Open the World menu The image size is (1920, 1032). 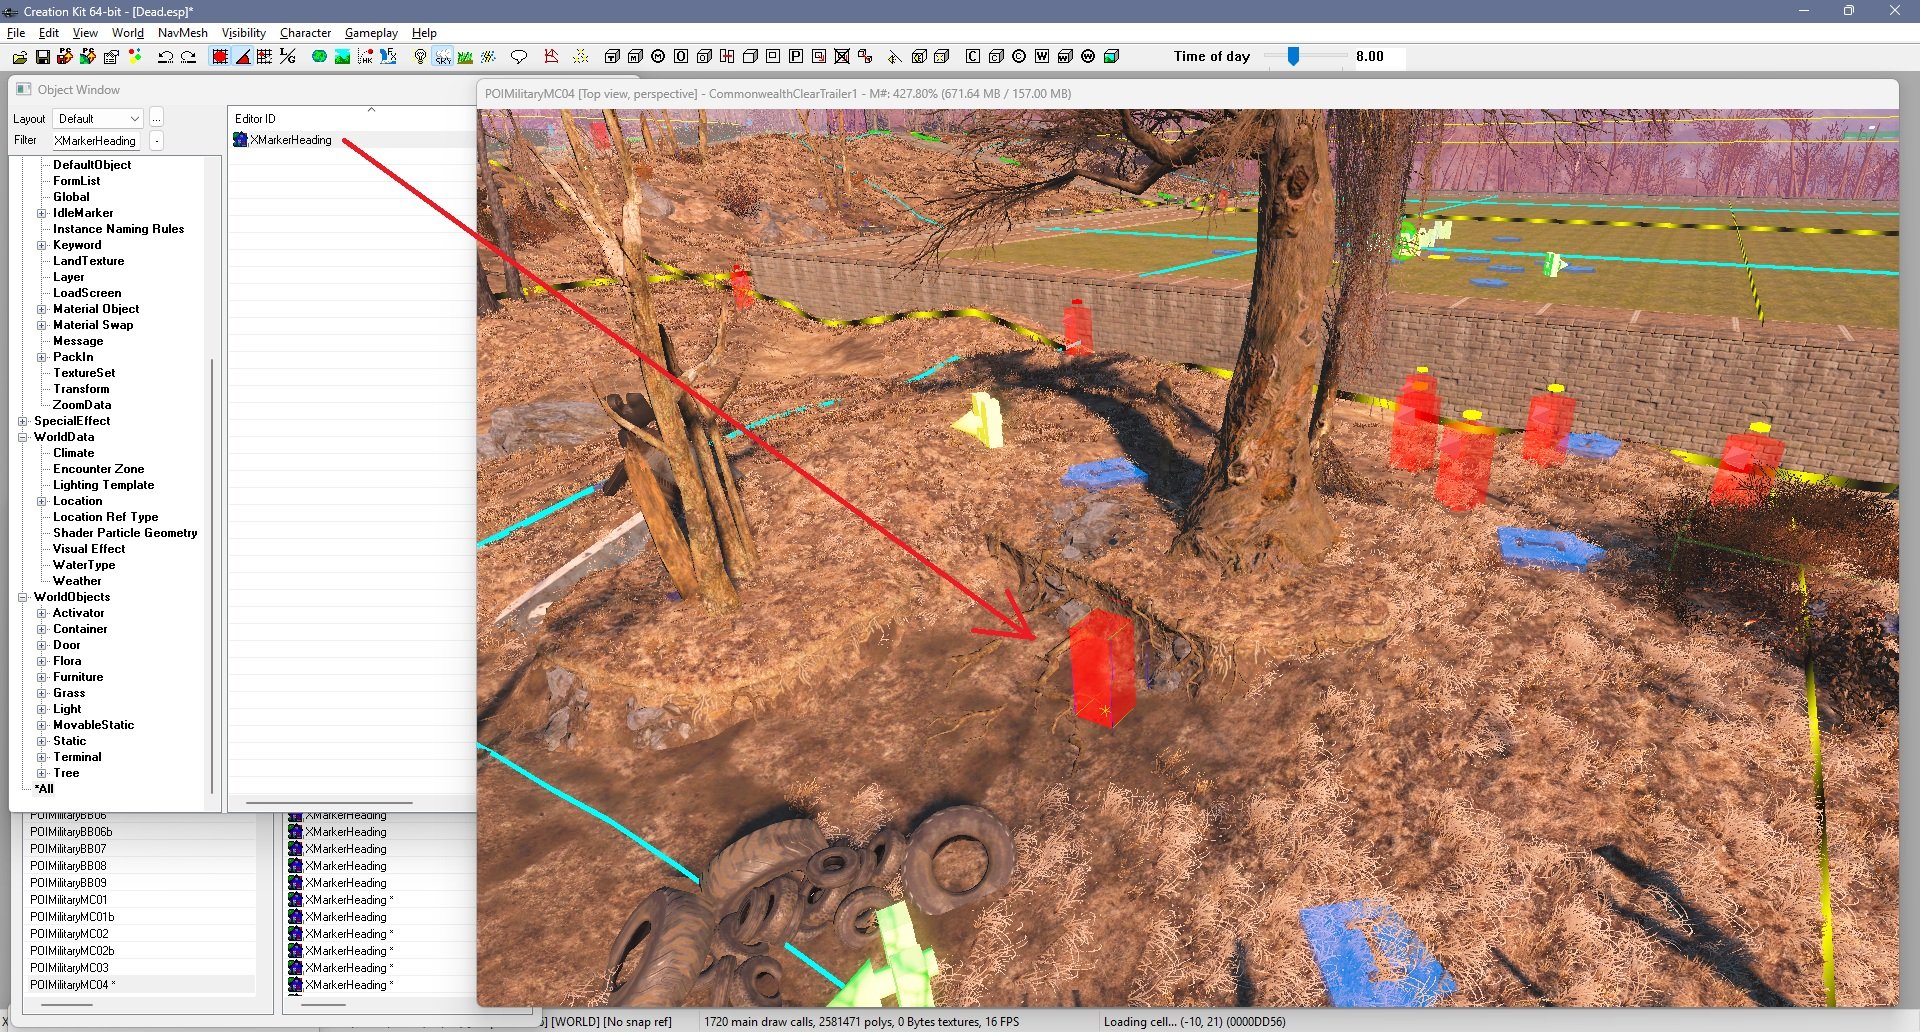tap(128, 33)
